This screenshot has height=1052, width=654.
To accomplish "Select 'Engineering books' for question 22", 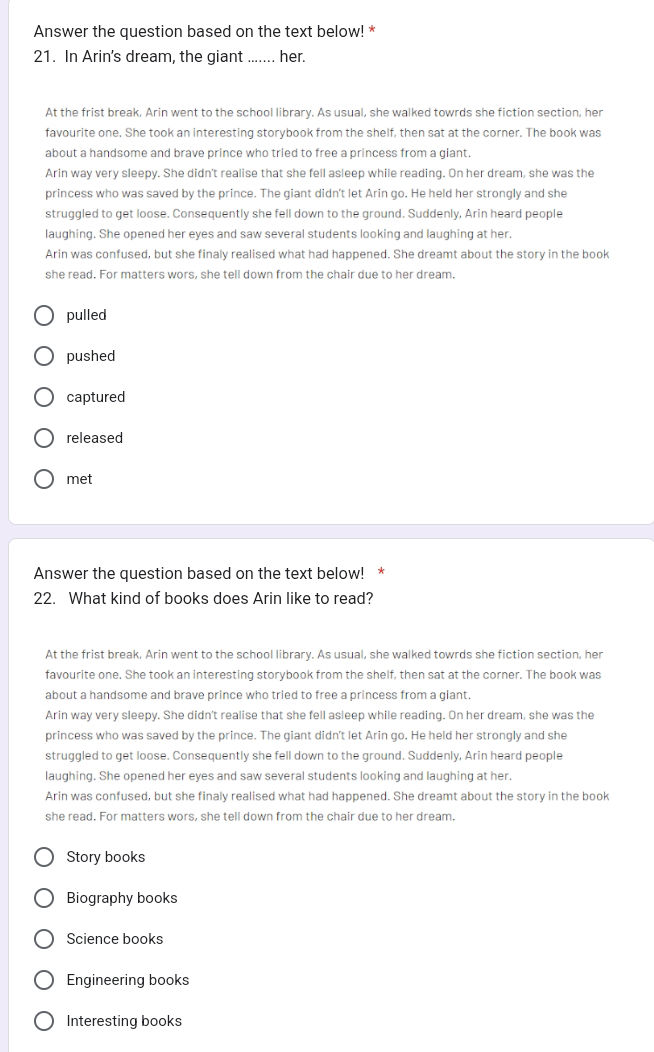I will [44, 980].
